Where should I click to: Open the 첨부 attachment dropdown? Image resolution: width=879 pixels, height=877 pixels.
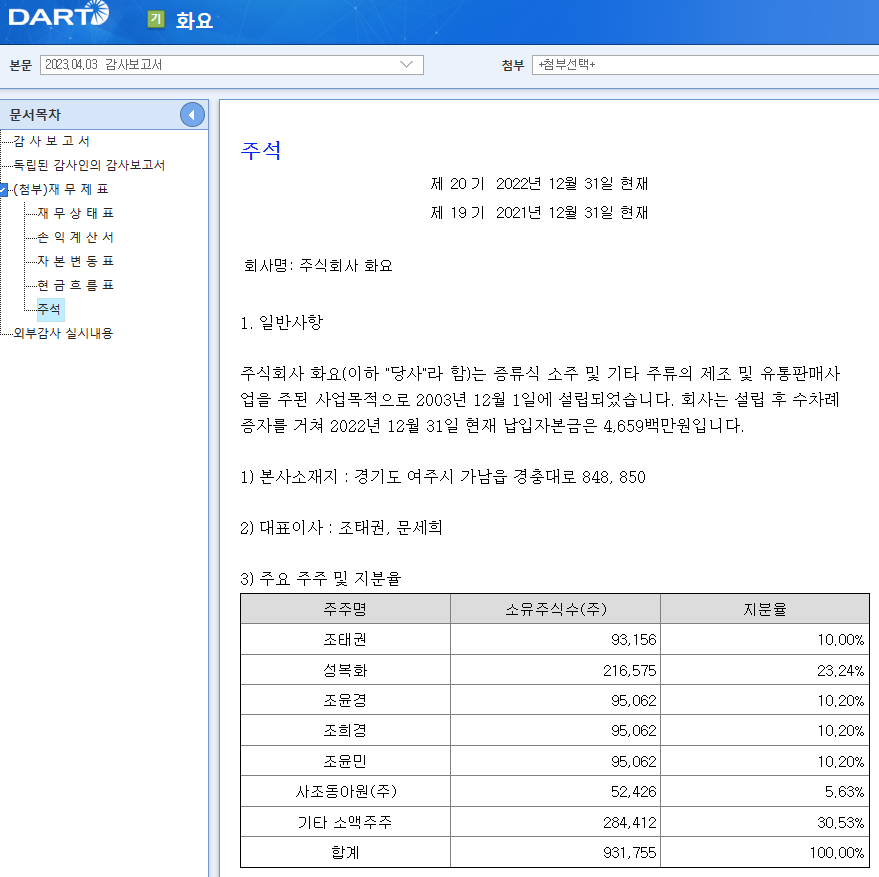pos(705,64)
